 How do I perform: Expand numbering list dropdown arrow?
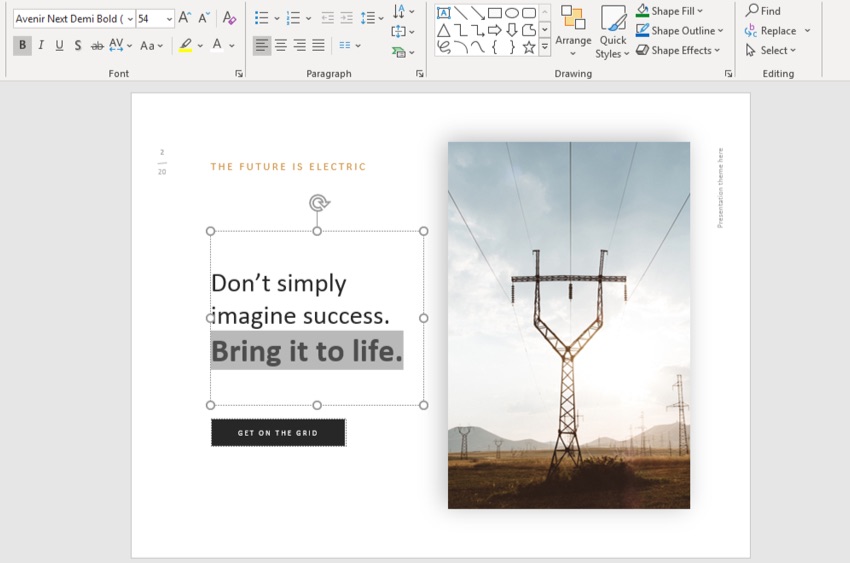308,18
